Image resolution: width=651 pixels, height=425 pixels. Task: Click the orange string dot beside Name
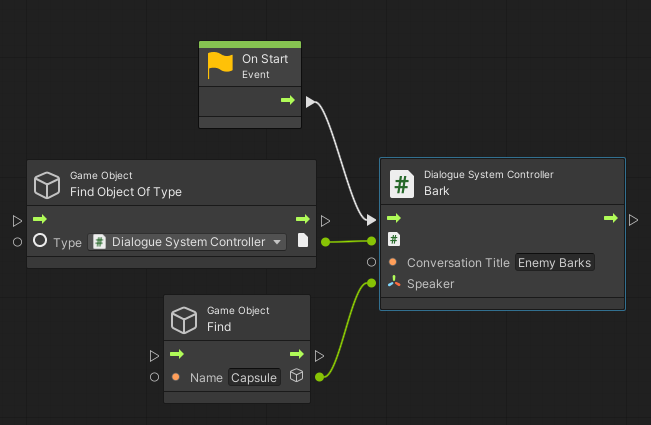(x=176, y=377)
